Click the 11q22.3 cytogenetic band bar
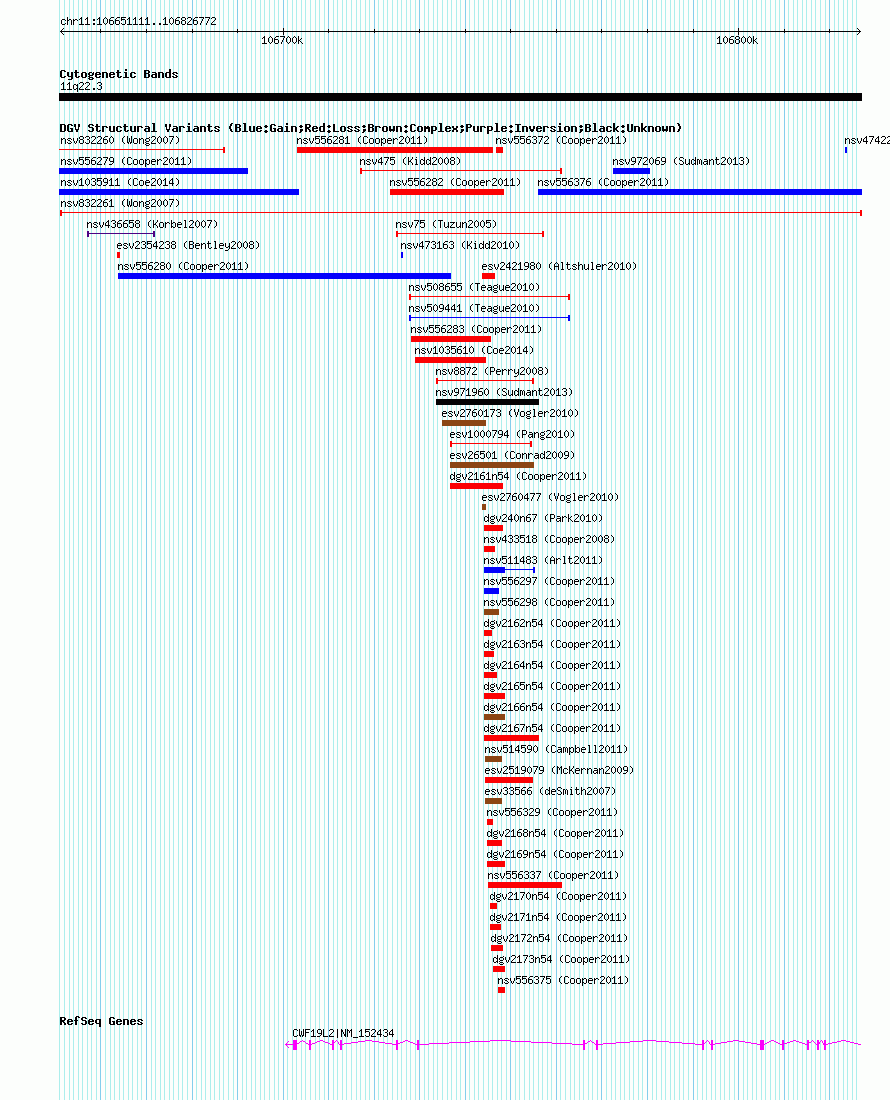This screenshot has width=890, height=1100. [460, 98]
